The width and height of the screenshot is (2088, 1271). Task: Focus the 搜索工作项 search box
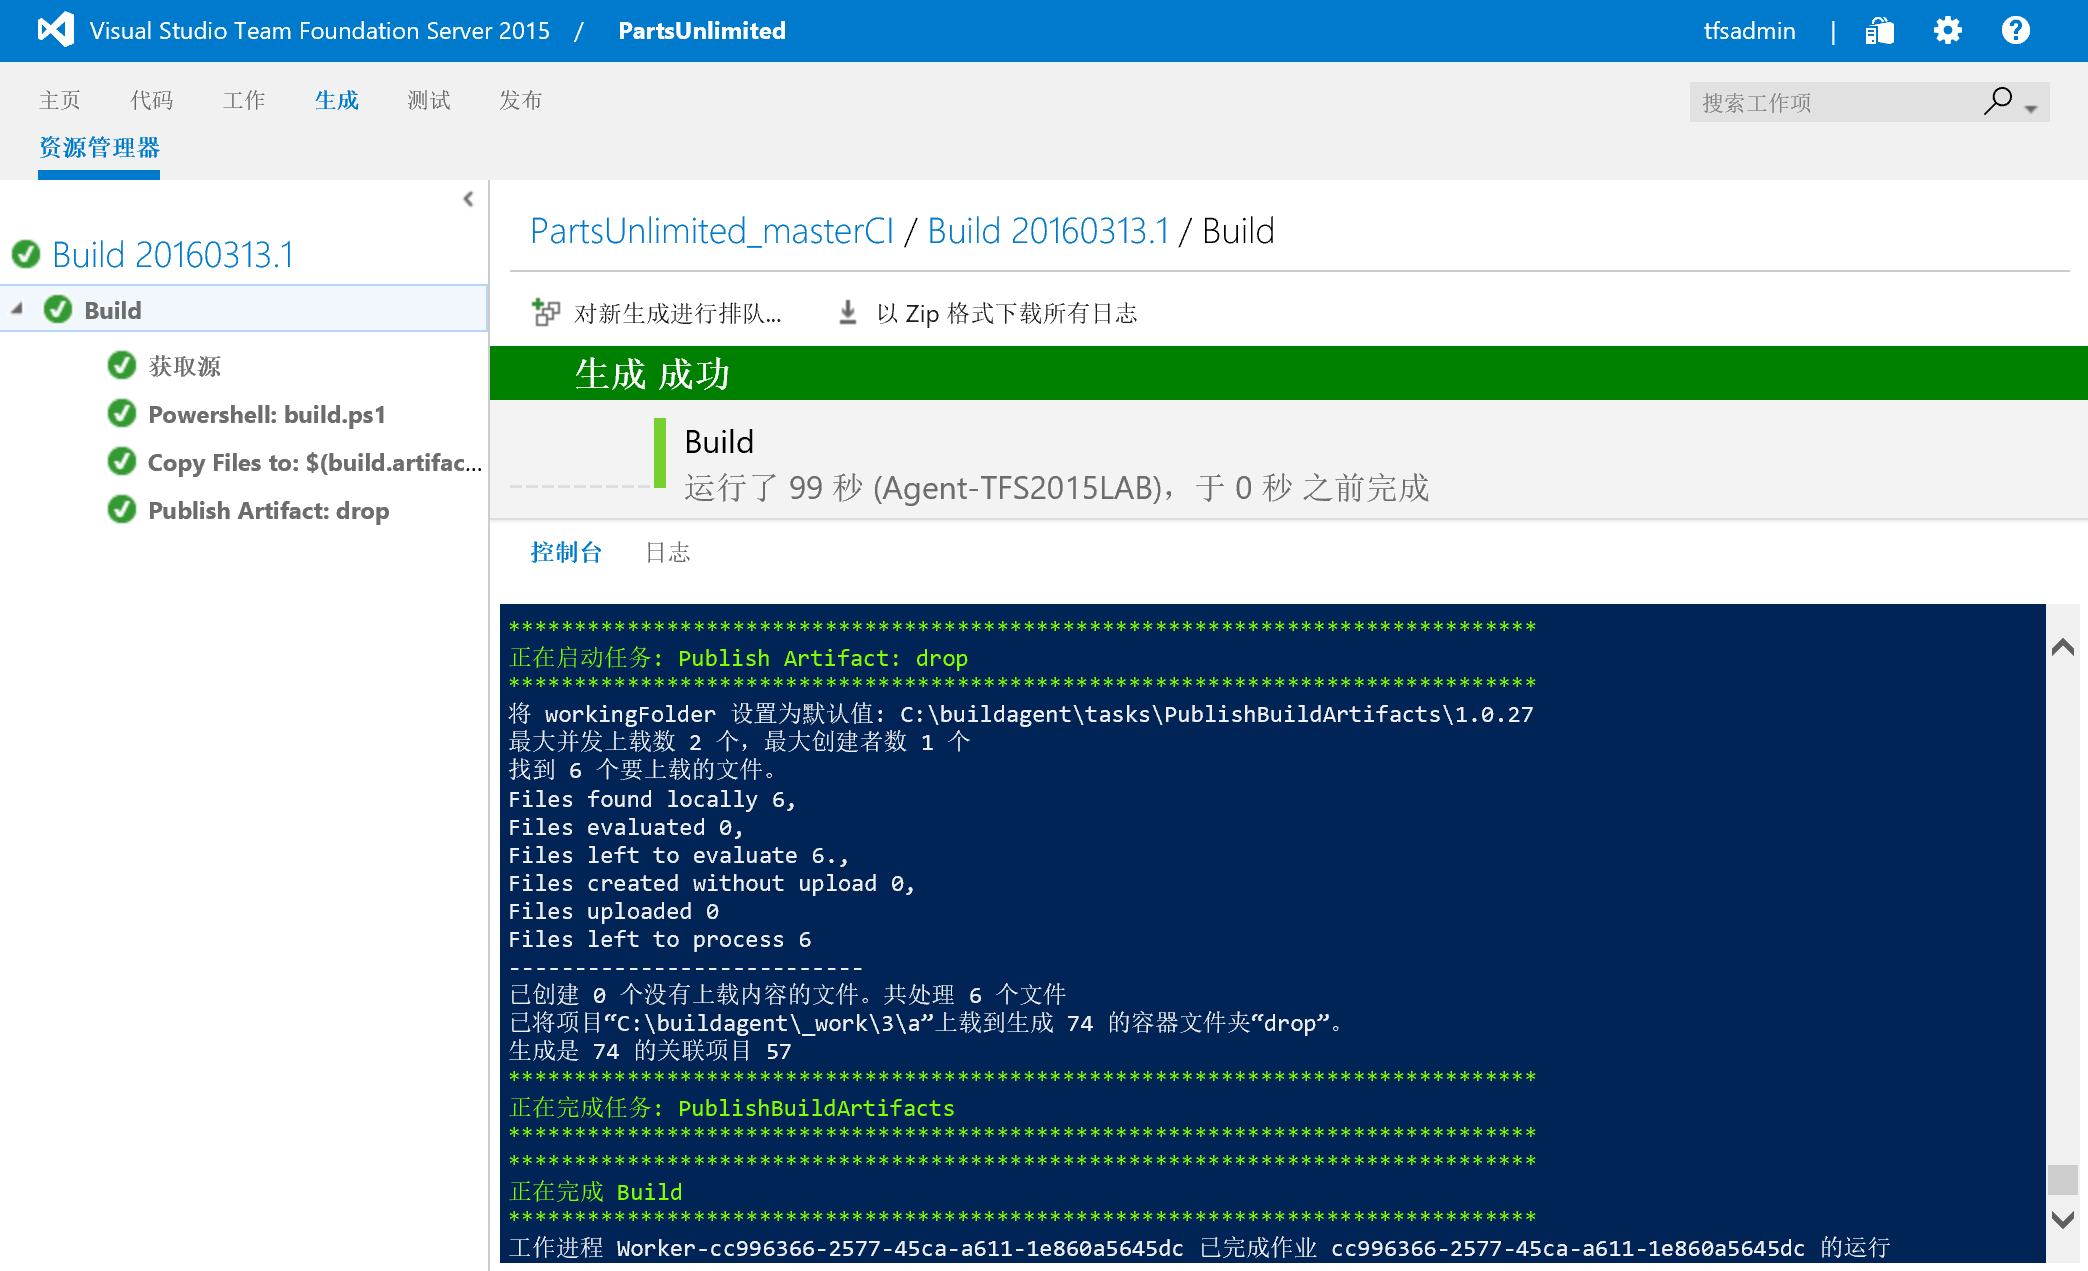tap(1835, 102)
